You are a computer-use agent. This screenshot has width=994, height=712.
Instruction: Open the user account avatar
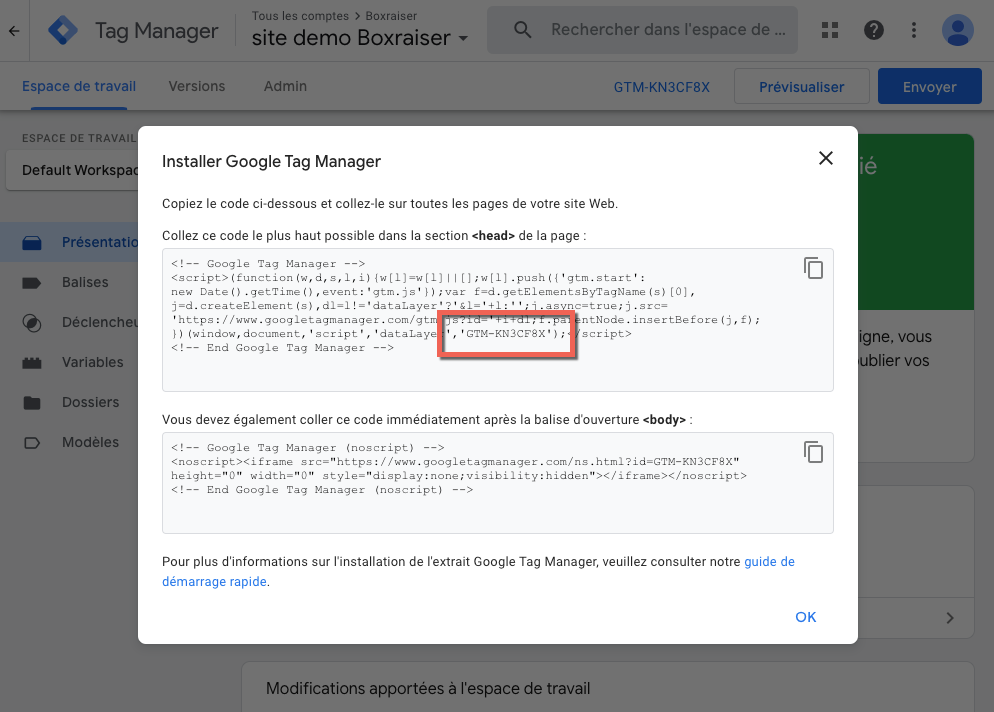[957, 30]
